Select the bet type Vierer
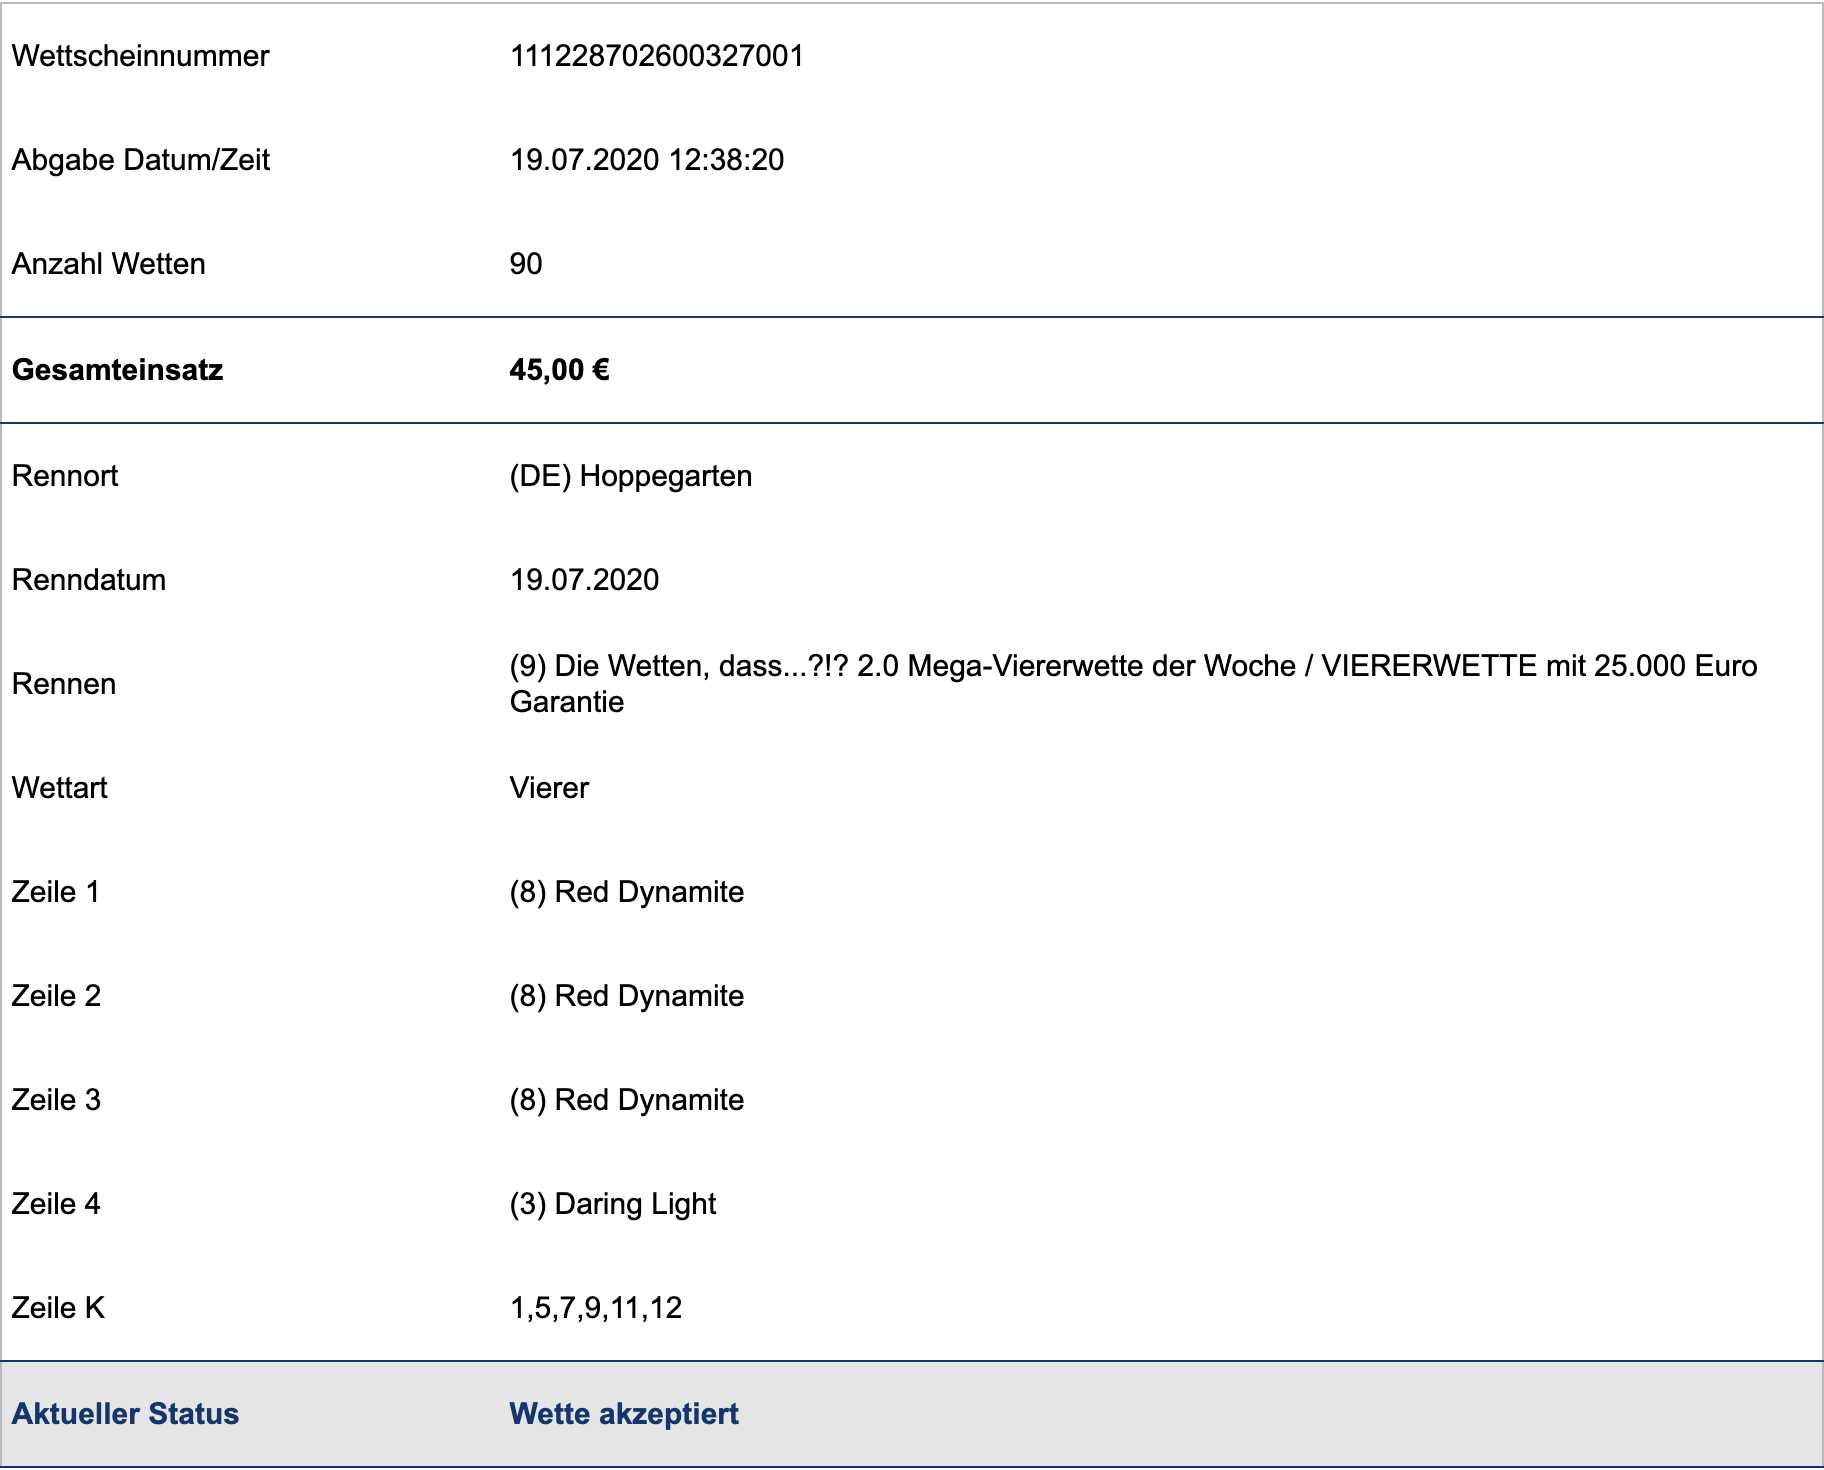1824x1470 pixels. coord(549,788)
